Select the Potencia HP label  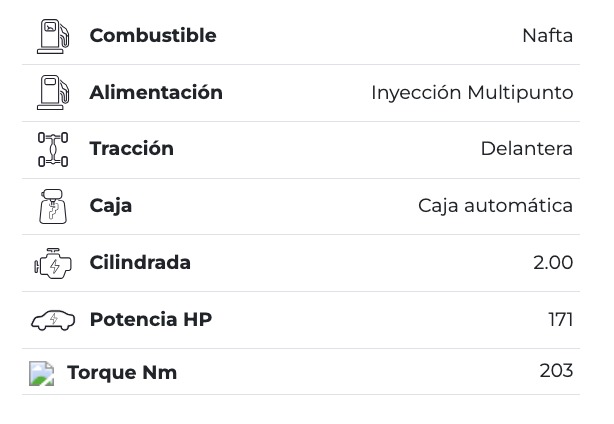150,320
